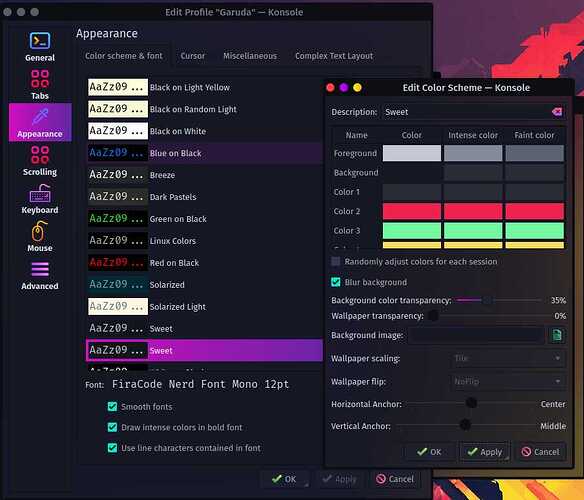
Task: Switch to the Cursor tab
Action: click(193, 56)
